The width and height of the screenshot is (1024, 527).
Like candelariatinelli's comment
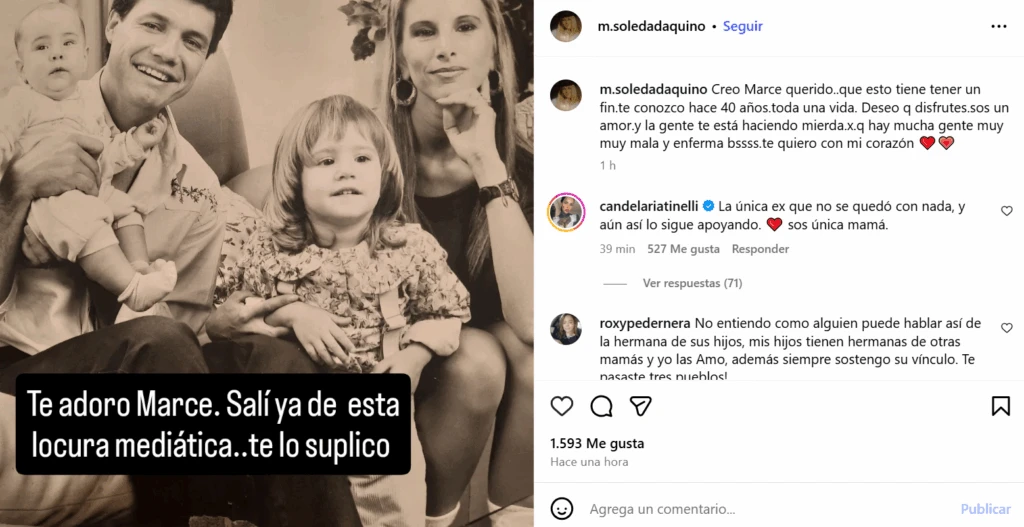pyautogui.click(x=1006, y=211)
